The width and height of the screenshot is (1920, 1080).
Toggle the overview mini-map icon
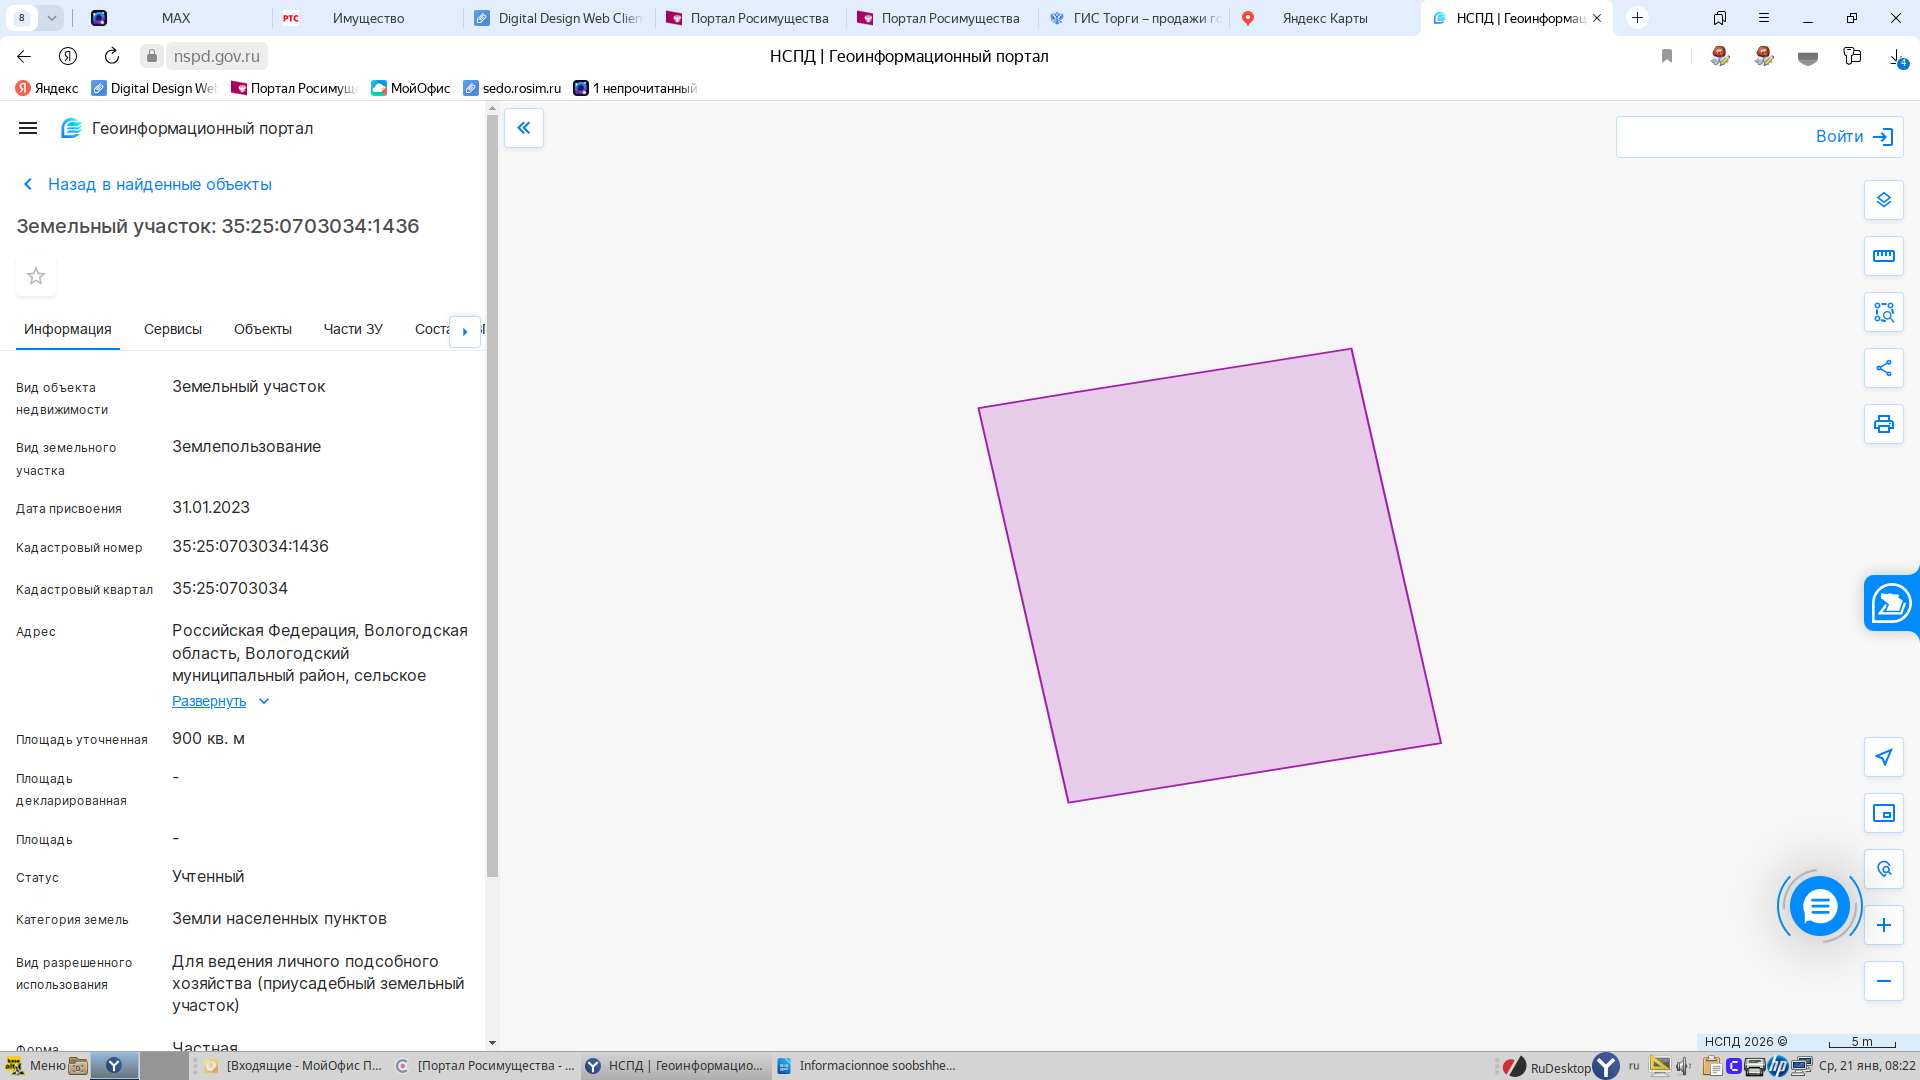1883,813
